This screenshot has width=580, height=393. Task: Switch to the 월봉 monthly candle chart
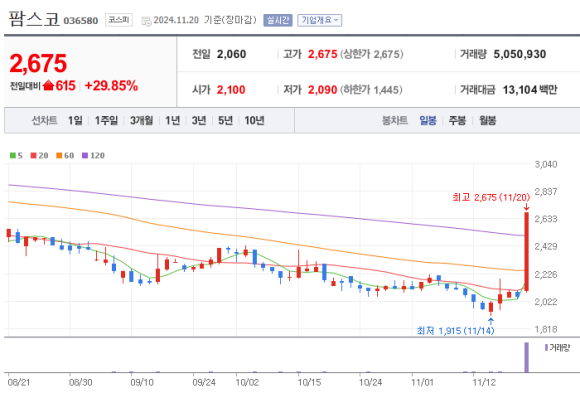click(x=488, y=120)
